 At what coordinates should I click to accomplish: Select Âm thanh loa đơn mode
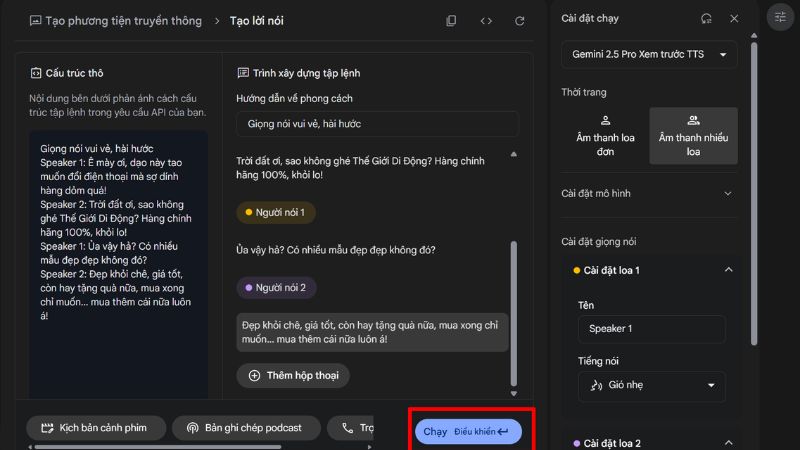click(x=605, y=136)
